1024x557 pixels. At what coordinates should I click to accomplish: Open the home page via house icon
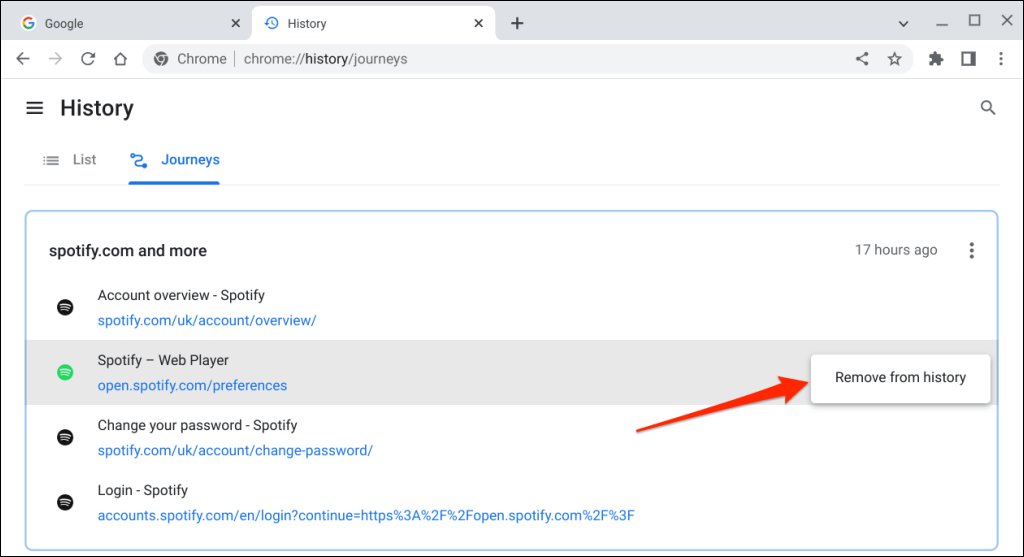point(120,59)
